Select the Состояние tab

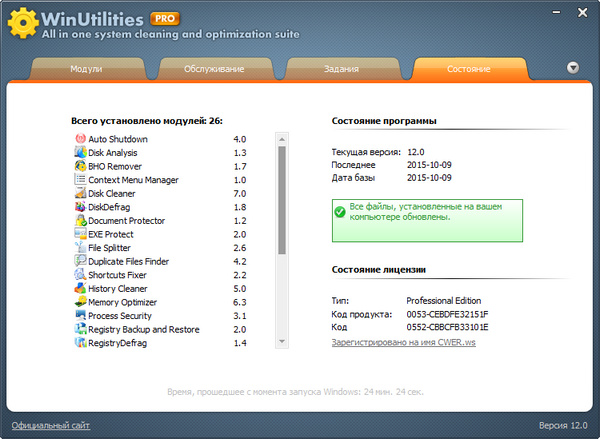pyautogui.click(x=470, y=70)
